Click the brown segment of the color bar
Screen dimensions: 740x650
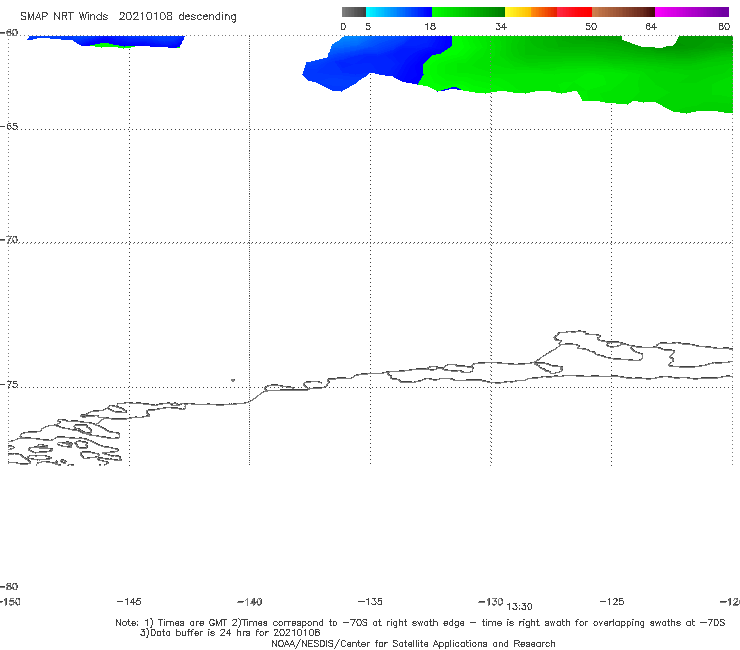[623, 12]
